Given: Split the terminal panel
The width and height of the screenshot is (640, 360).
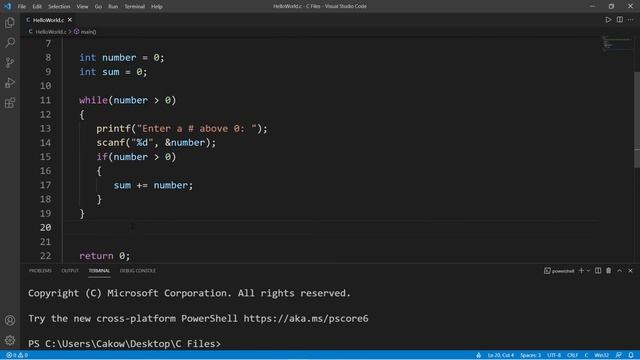Looking at the screenshot, I should pyautogui.click(x=598, y=271).
